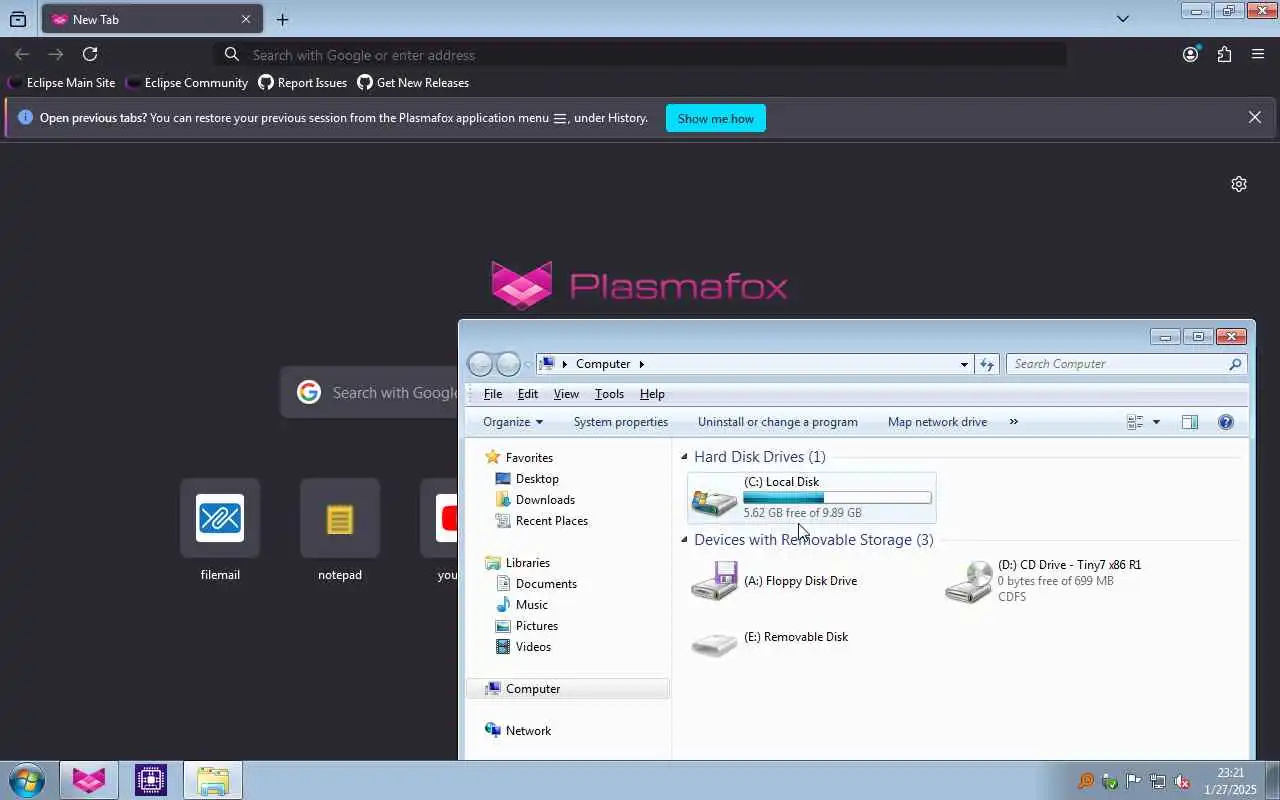Select Recent Places under Favorites
This screenshot has height=800, width=1280.
[551, 521]
